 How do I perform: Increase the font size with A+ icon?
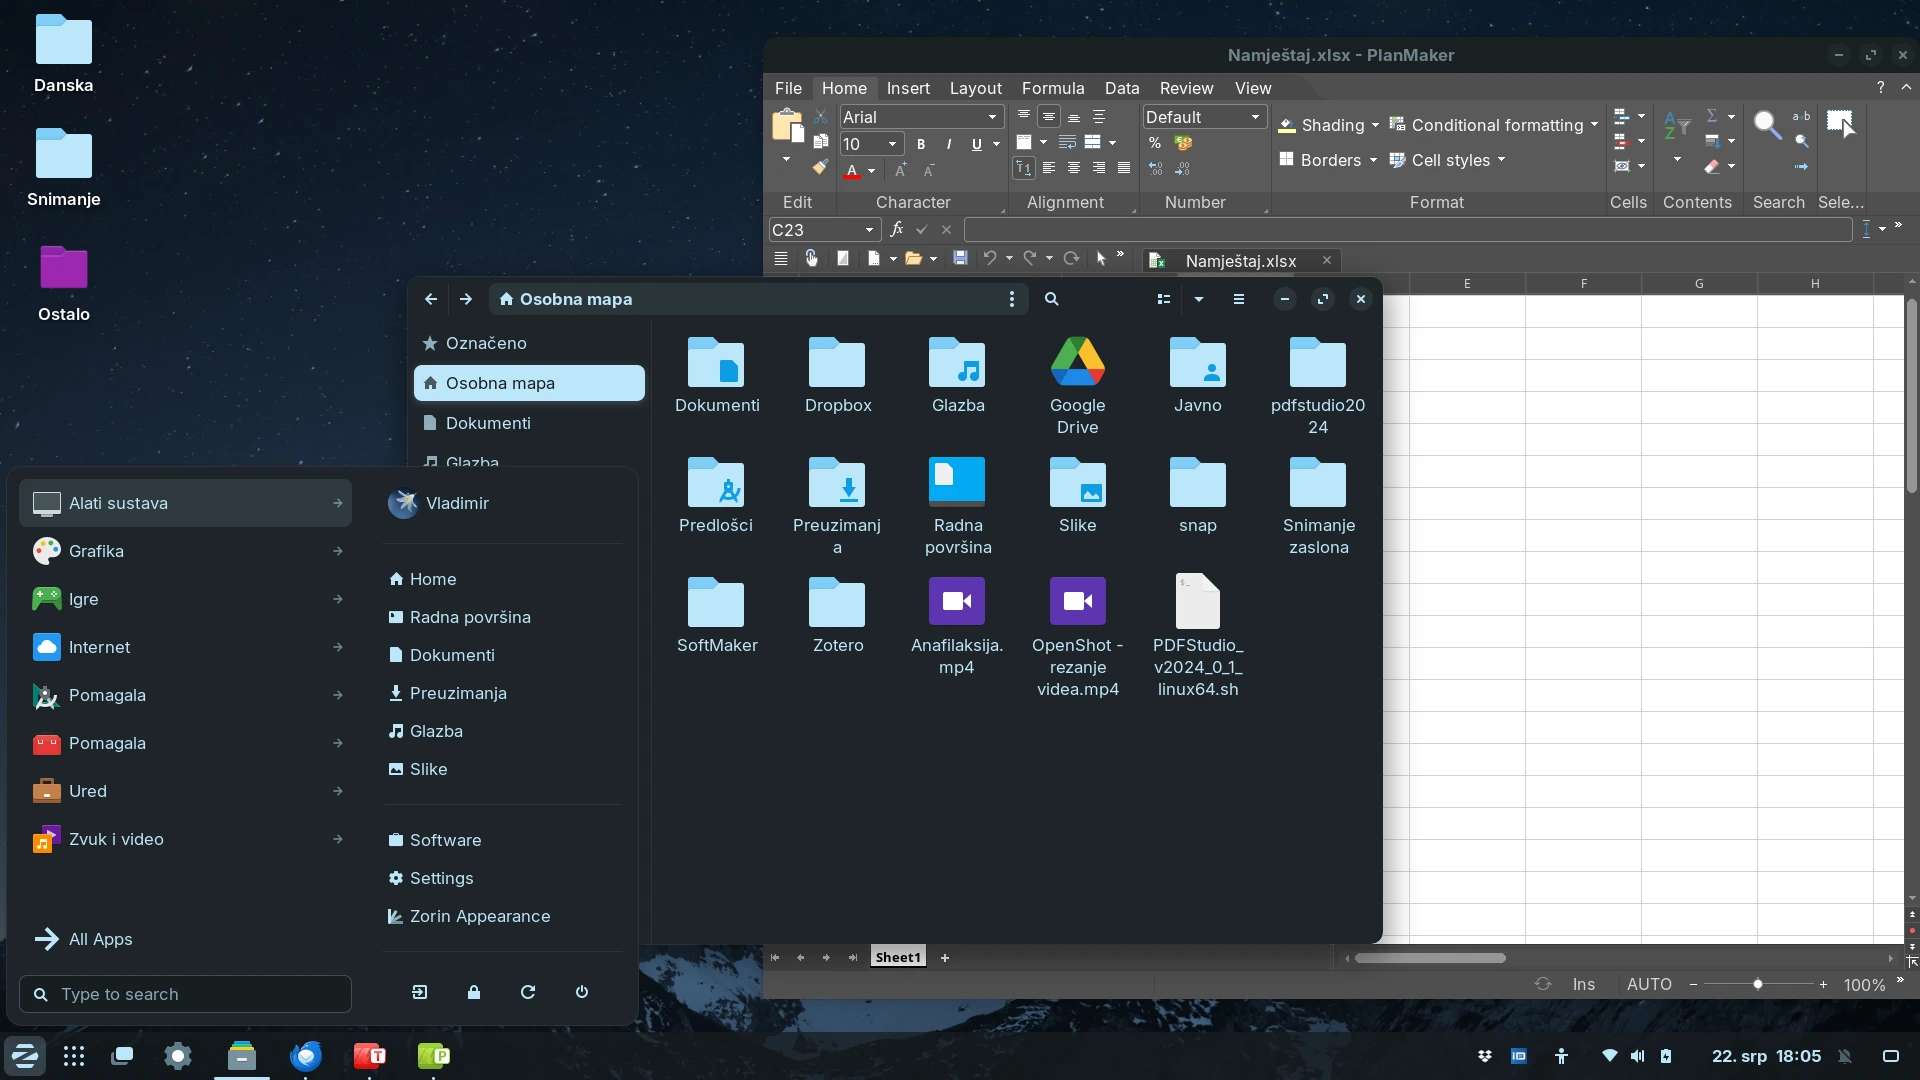(899, 169)
